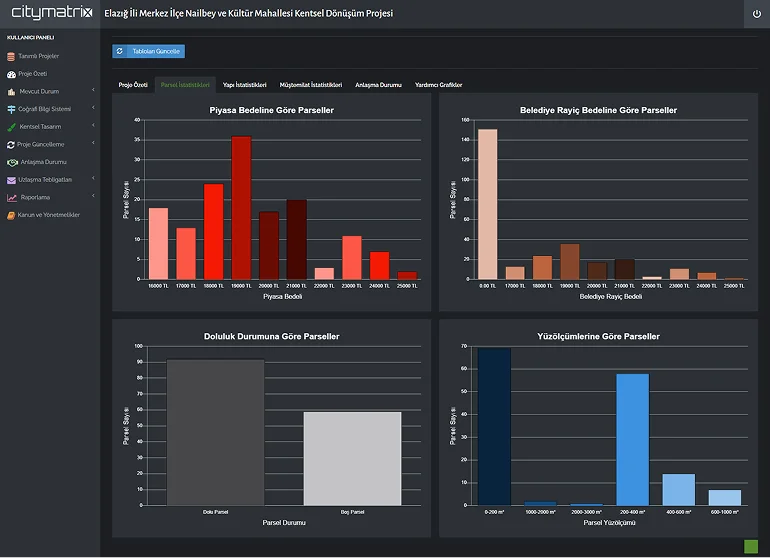
Task: Click the Tabloları Güncelle button
Action: coord(148,51)
